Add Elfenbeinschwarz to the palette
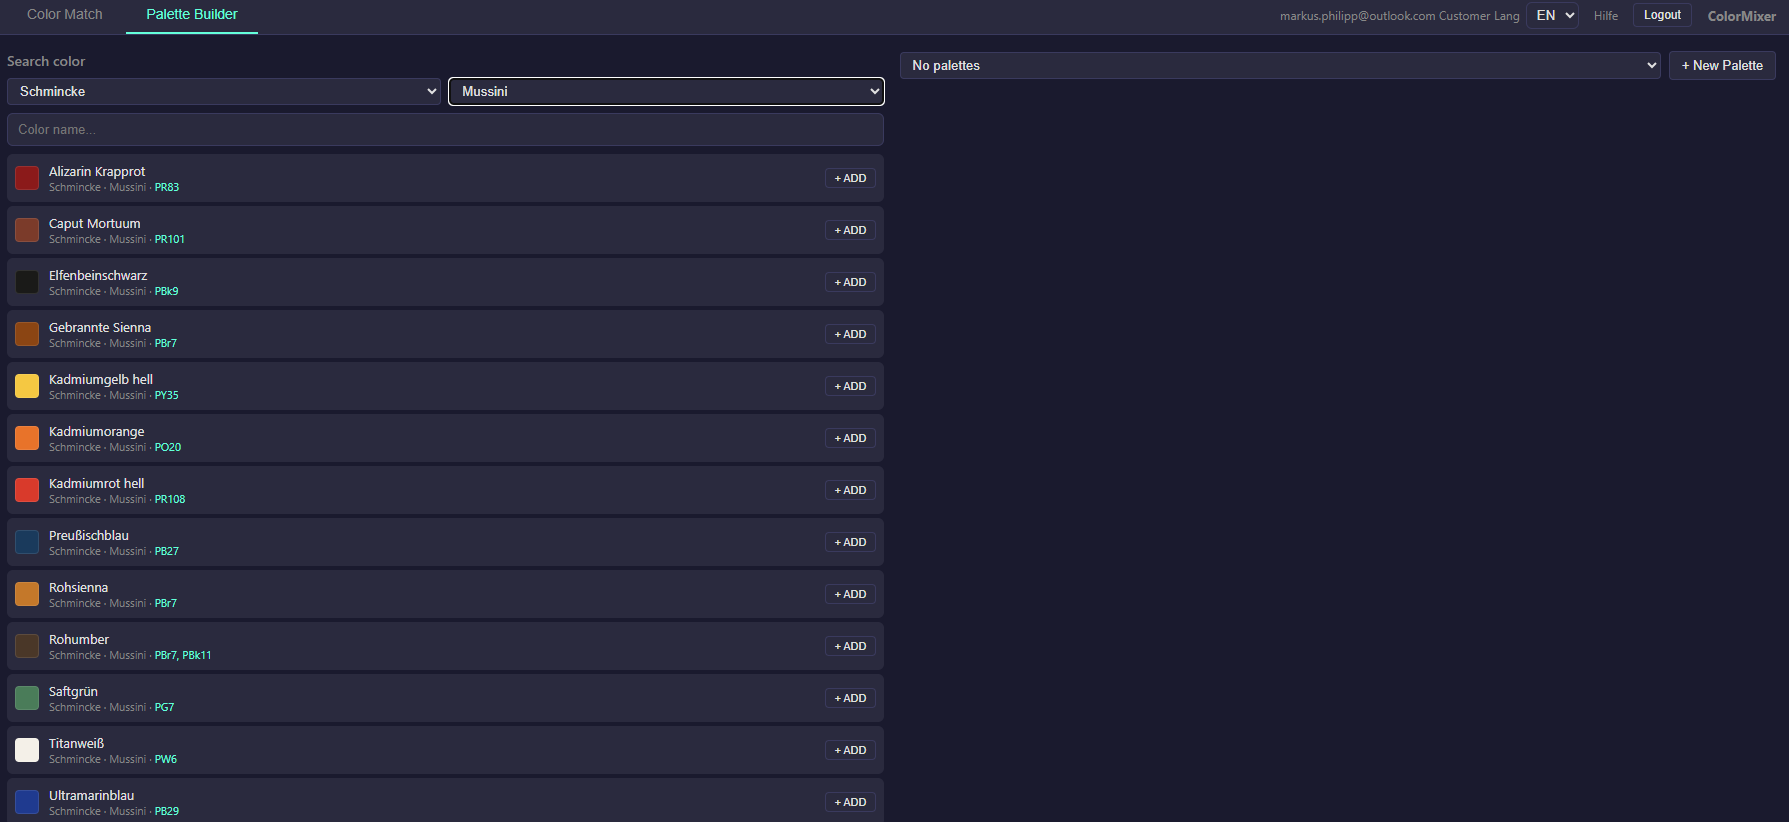The height and width of the screenshot is (822, 1789). pos(850,282)
